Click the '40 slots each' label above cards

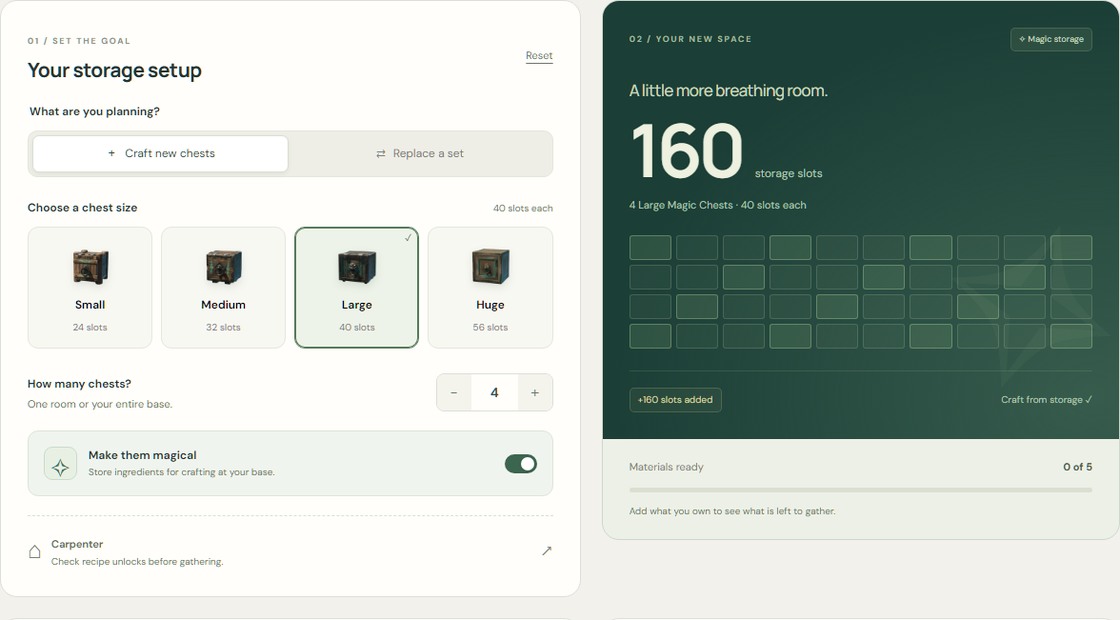pyautogui.click(x=523, y=209)
